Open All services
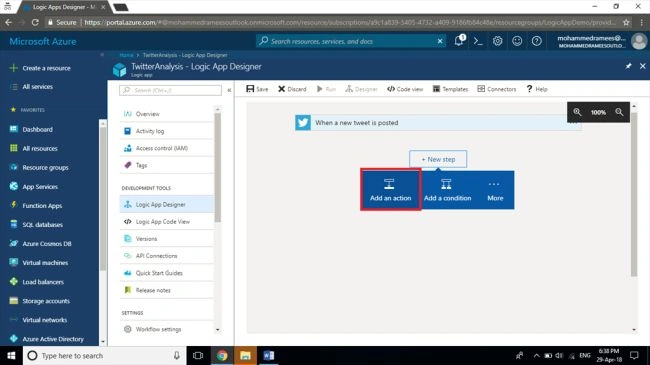Image resolution: width=650 pixels, height=365 pixels. (32, 87)
